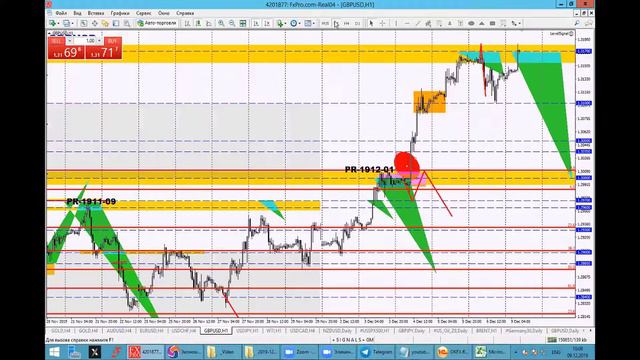
Task: Switch timeframe to H1
Action: (336, 23)
